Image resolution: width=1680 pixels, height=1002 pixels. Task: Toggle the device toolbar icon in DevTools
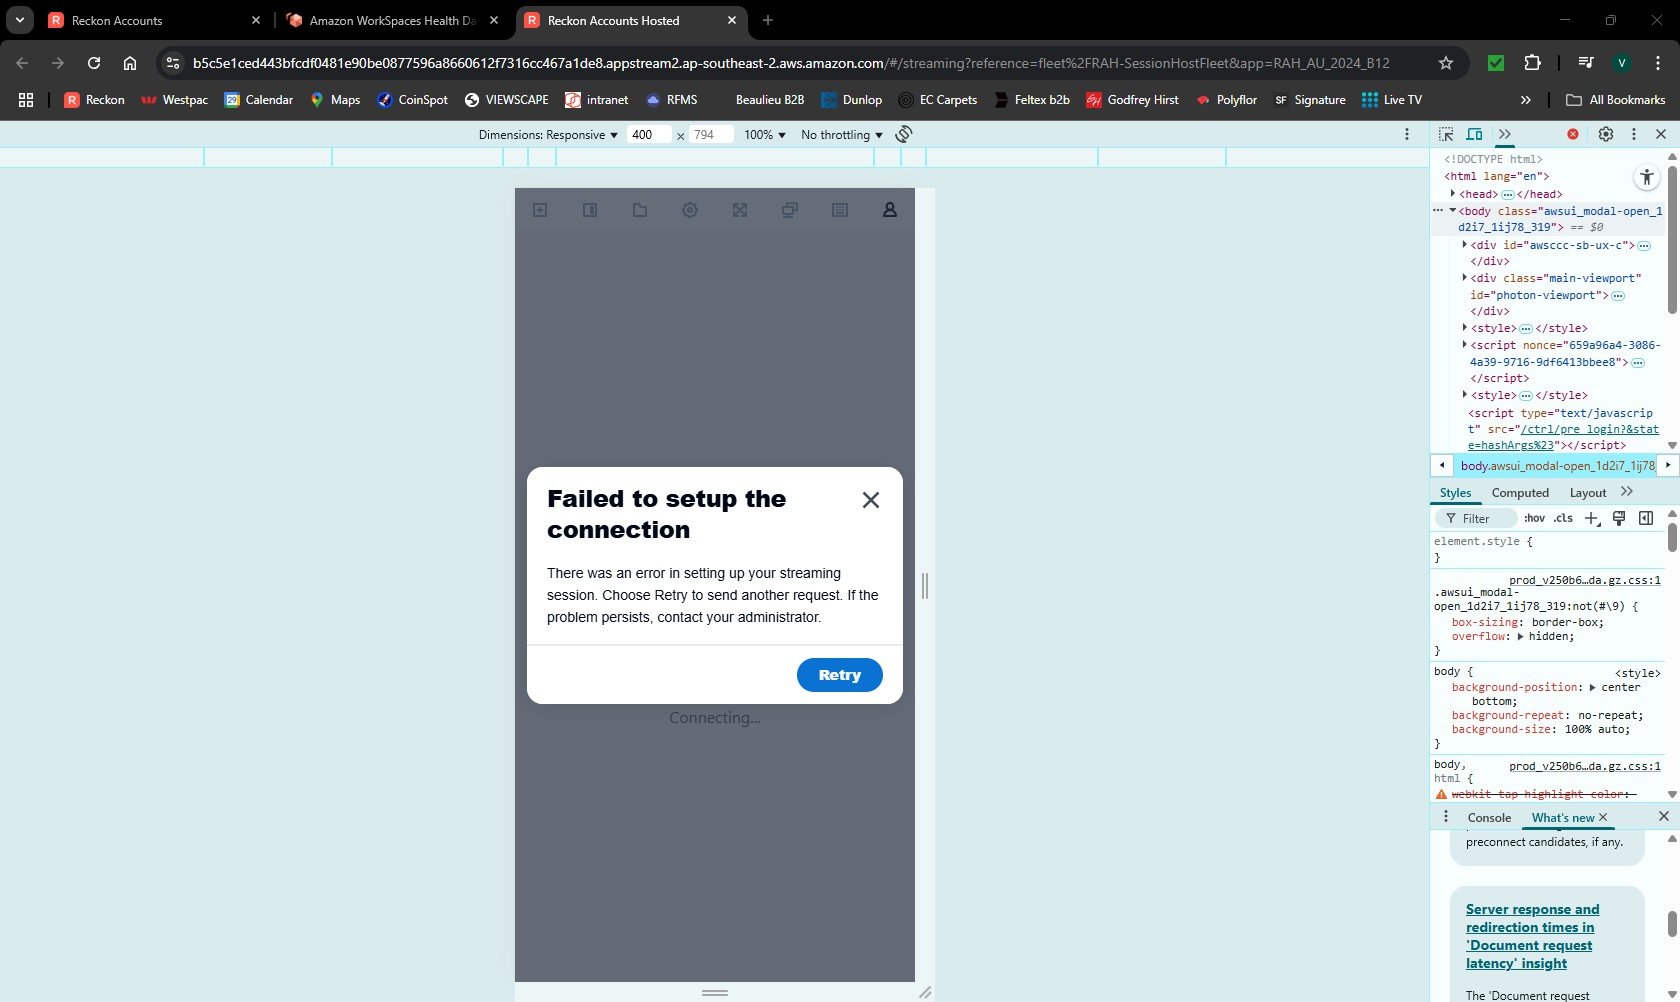[1474, 134]
